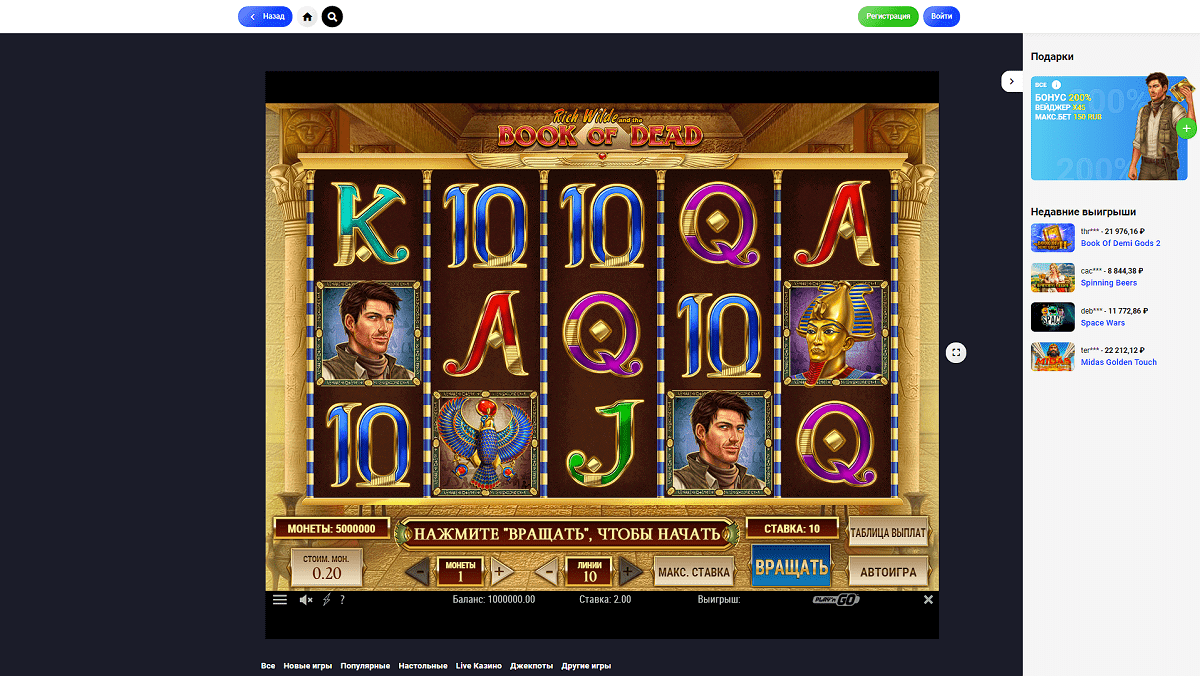Open the ТАБЛИЦА ВЫПЛАТ paytable

pos(888,532)
